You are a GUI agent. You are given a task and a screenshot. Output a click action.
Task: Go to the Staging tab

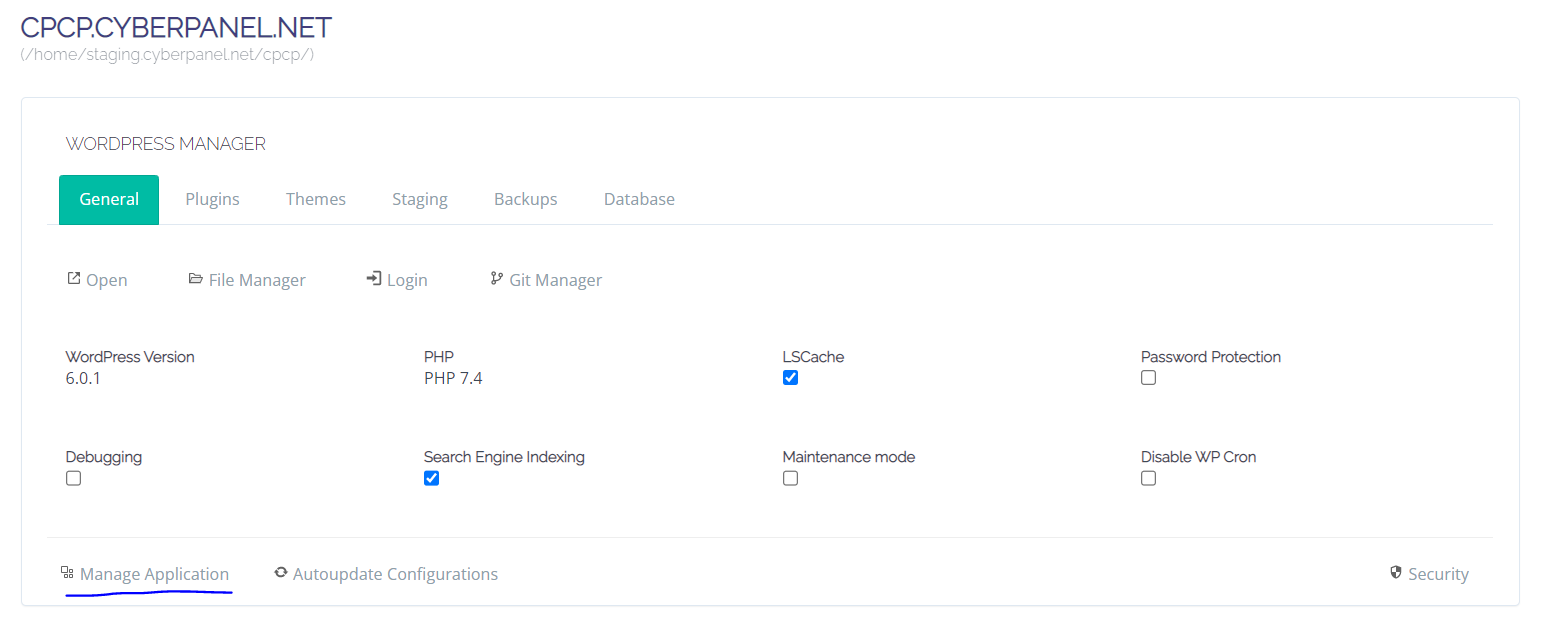(419, 199)
